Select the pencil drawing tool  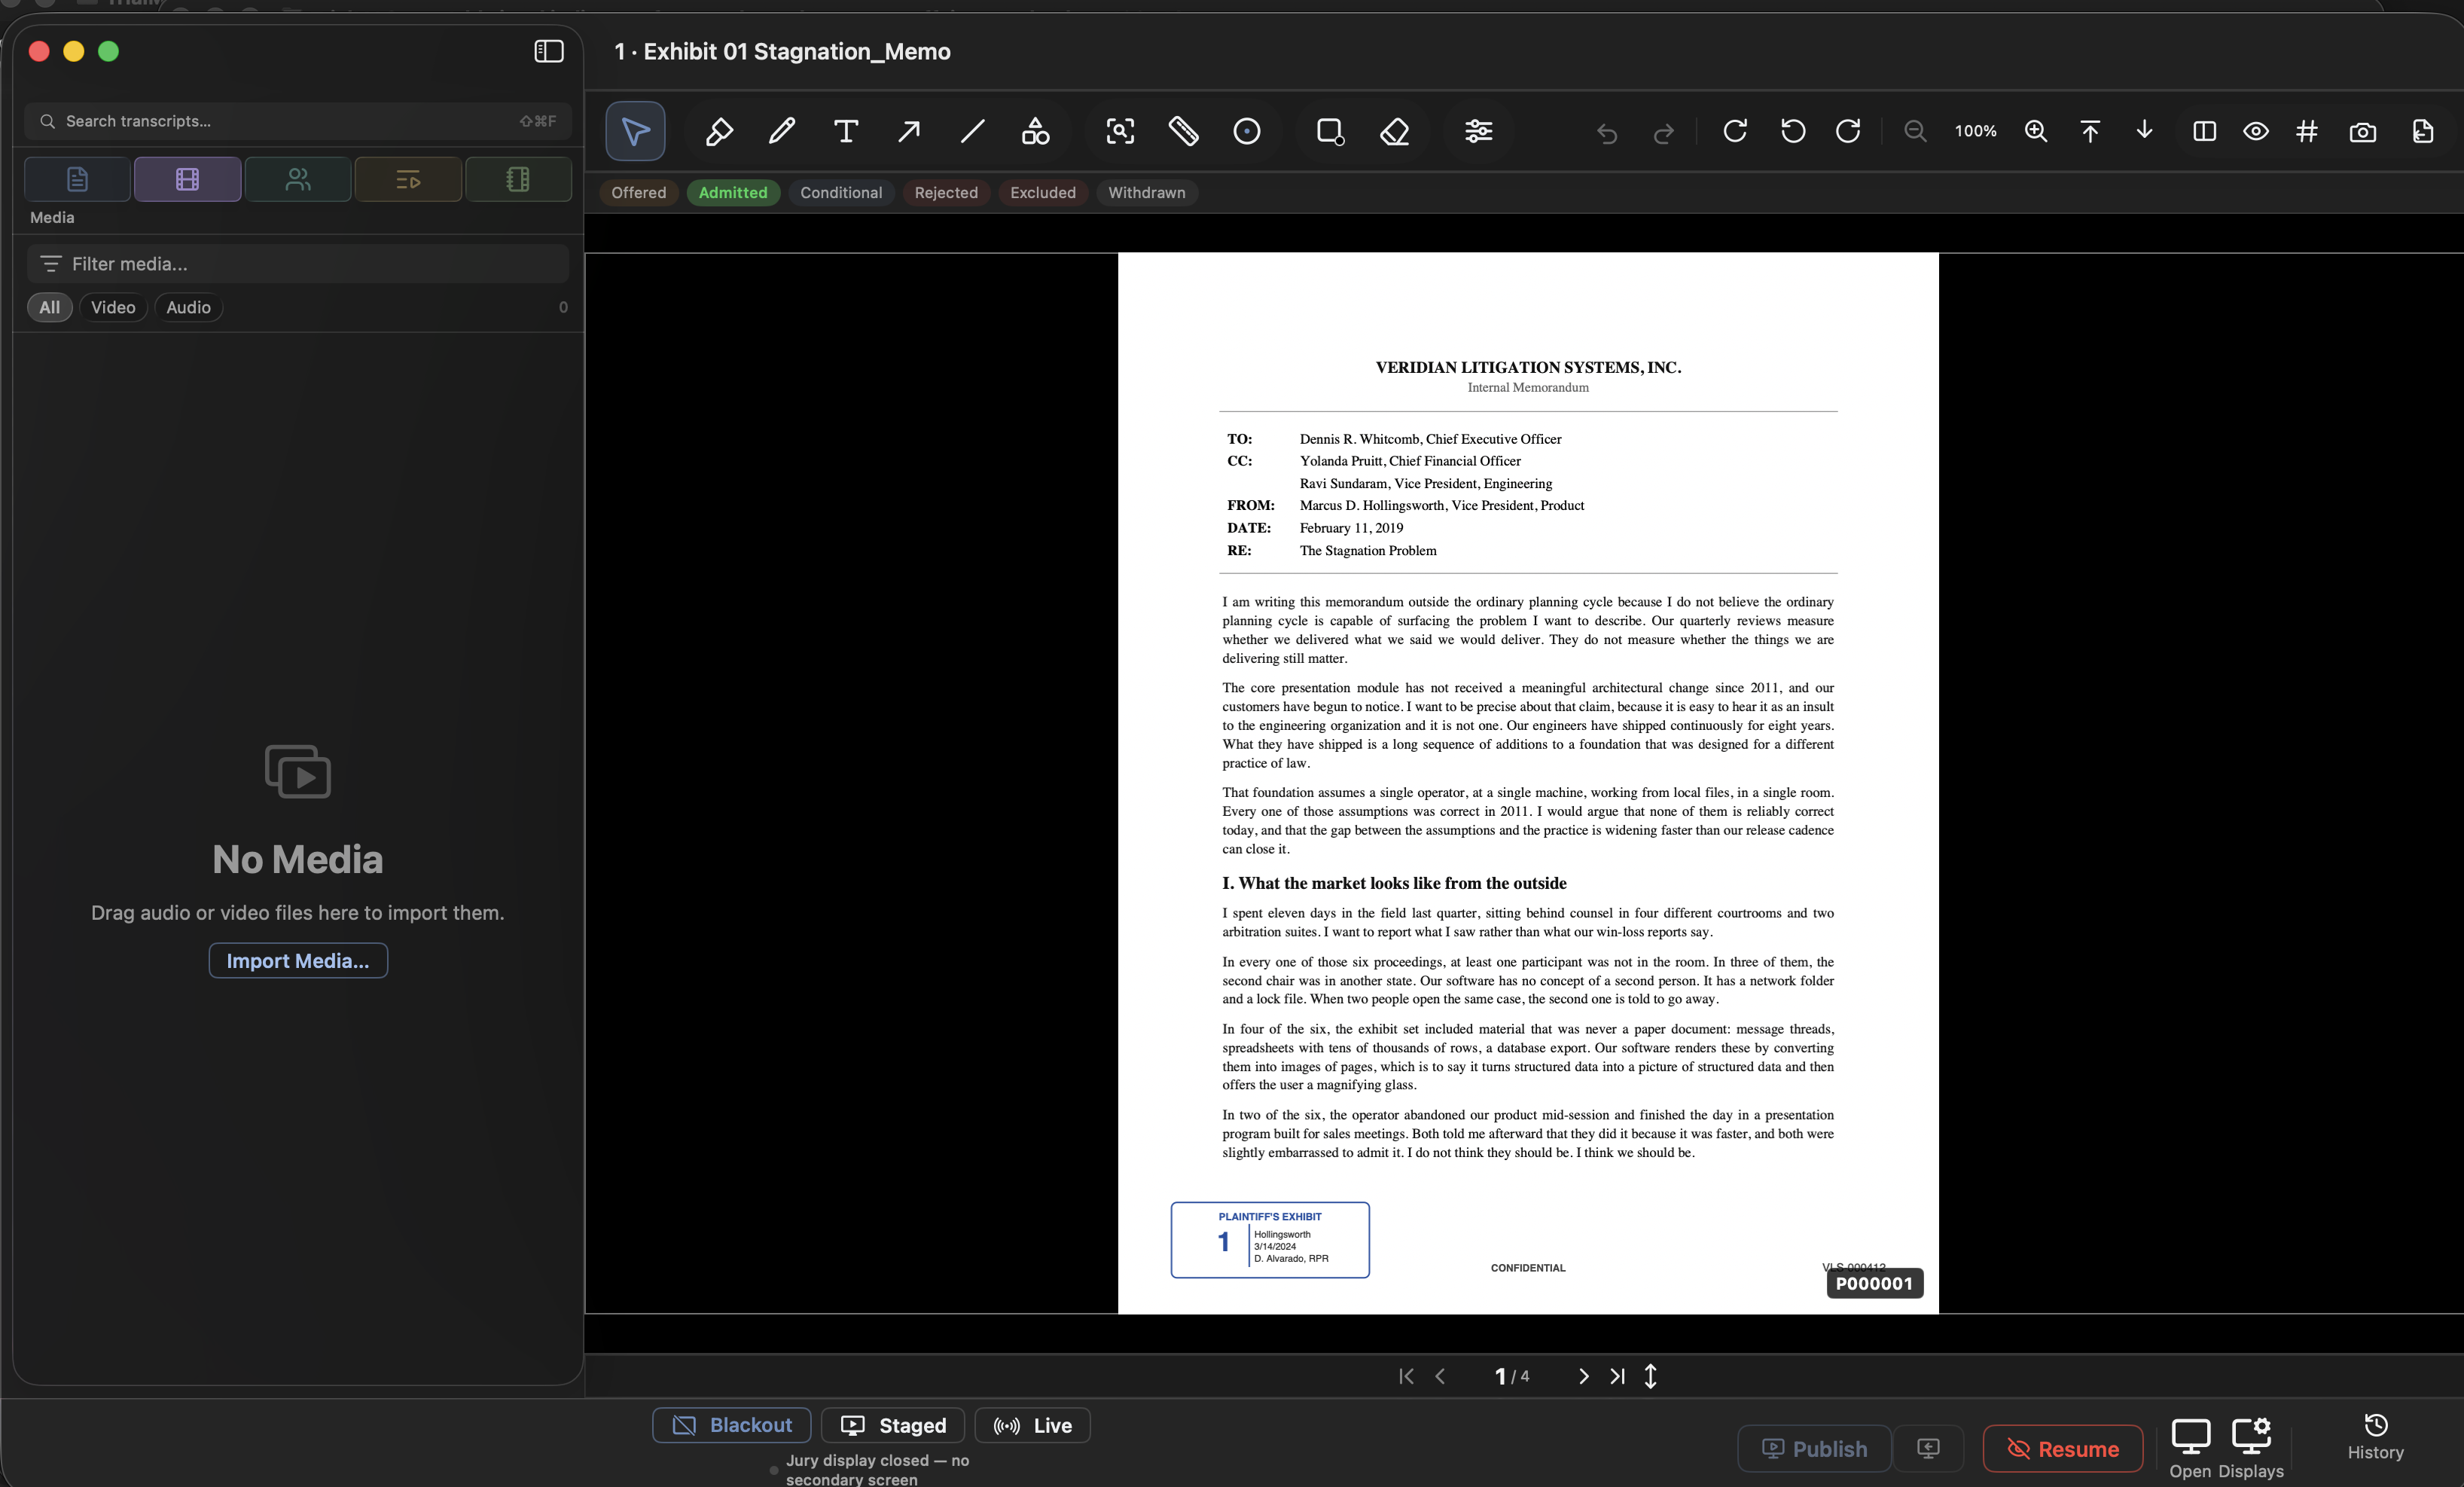click(782, 131)
